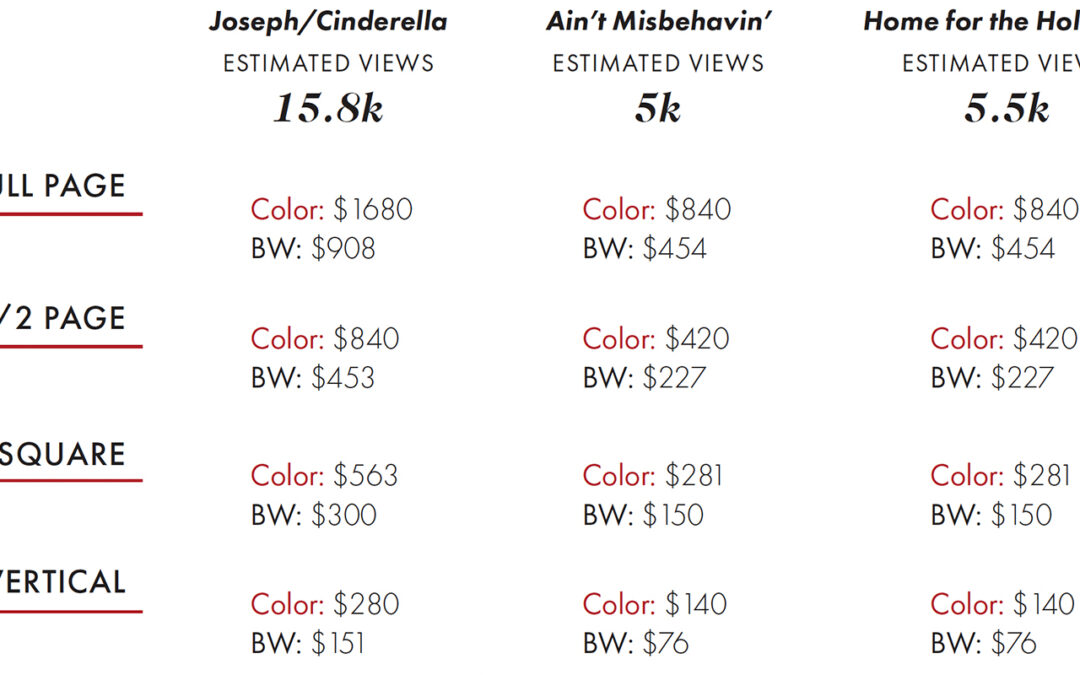The height and width of the screenshot is (675, 1080).
Task: Select BW $453 half page price
Action: pos(313,378)
